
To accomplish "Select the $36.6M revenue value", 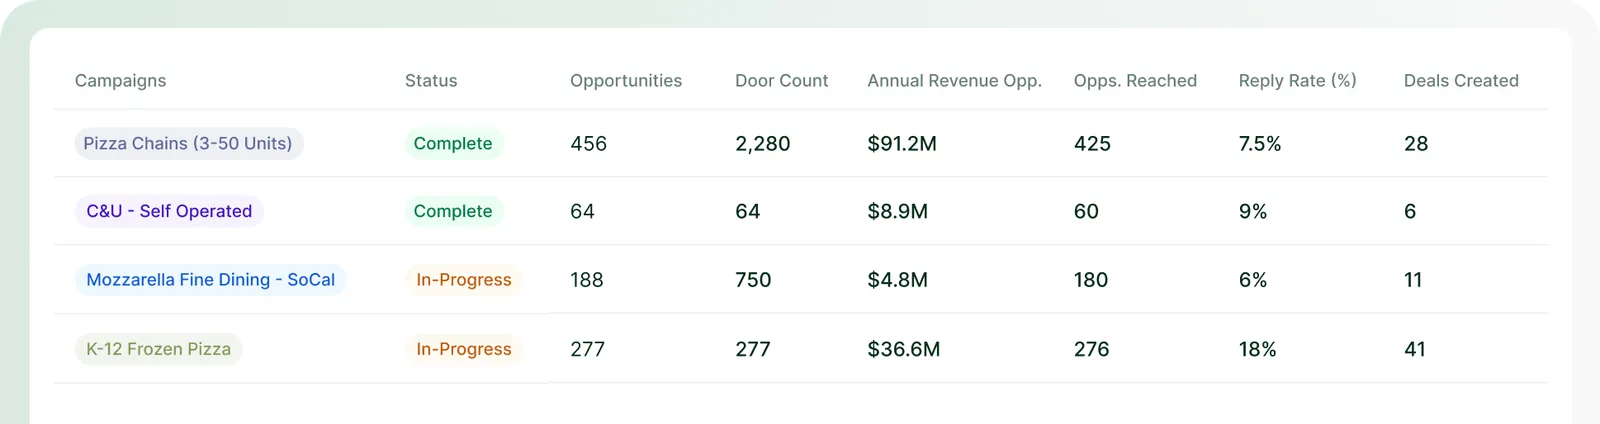I will coord(904,349).
